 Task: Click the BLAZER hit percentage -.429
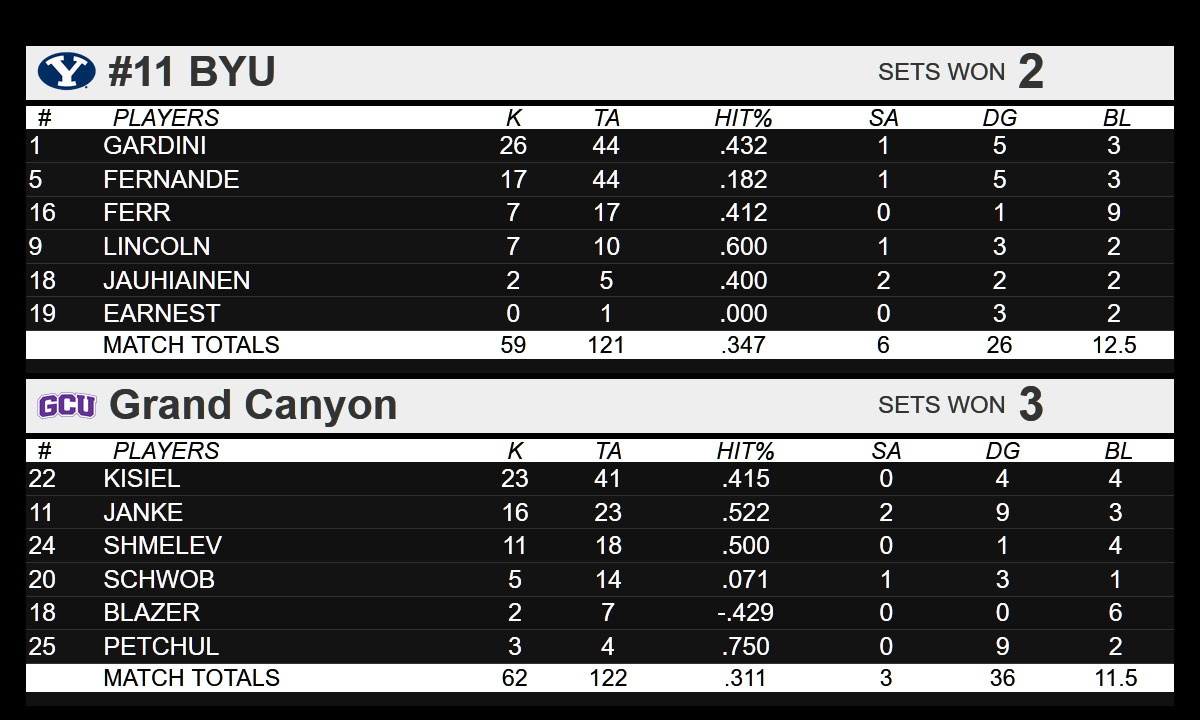pos(744,613)
